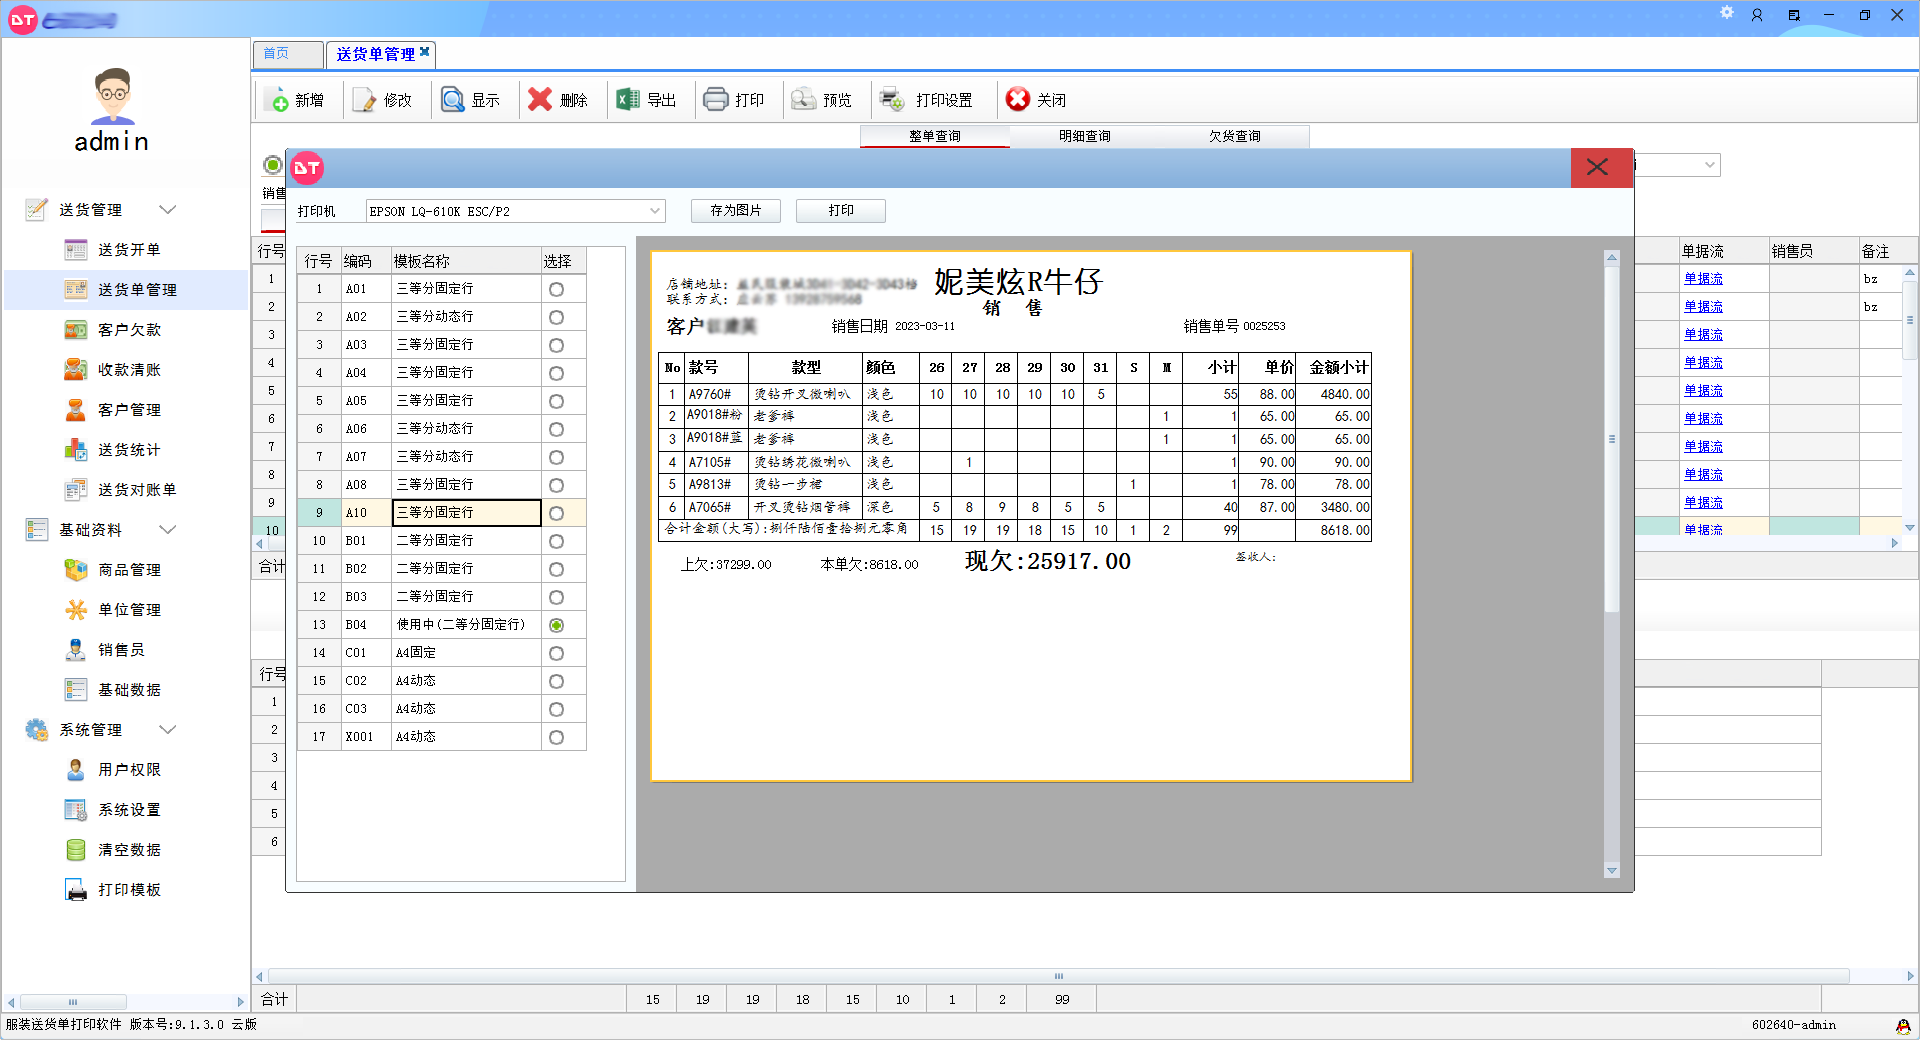Open the 打印机 printer dropdown
Screen dimensions: 1920x1040
(655, 211)
